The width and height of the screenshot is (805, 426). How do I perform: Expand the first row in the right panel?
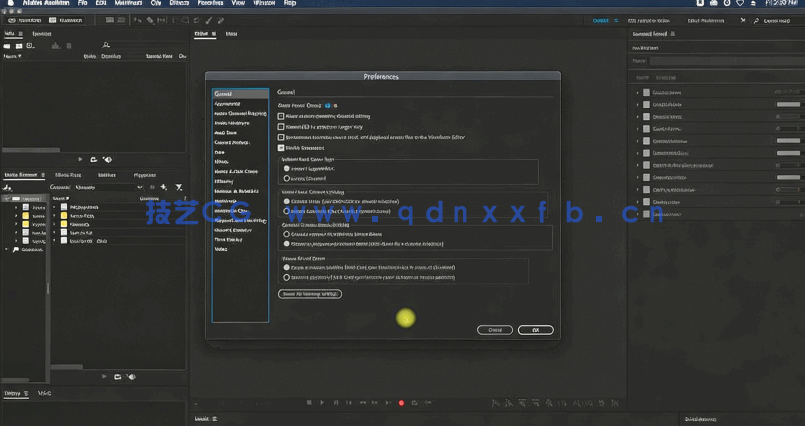tap(638, 93)
